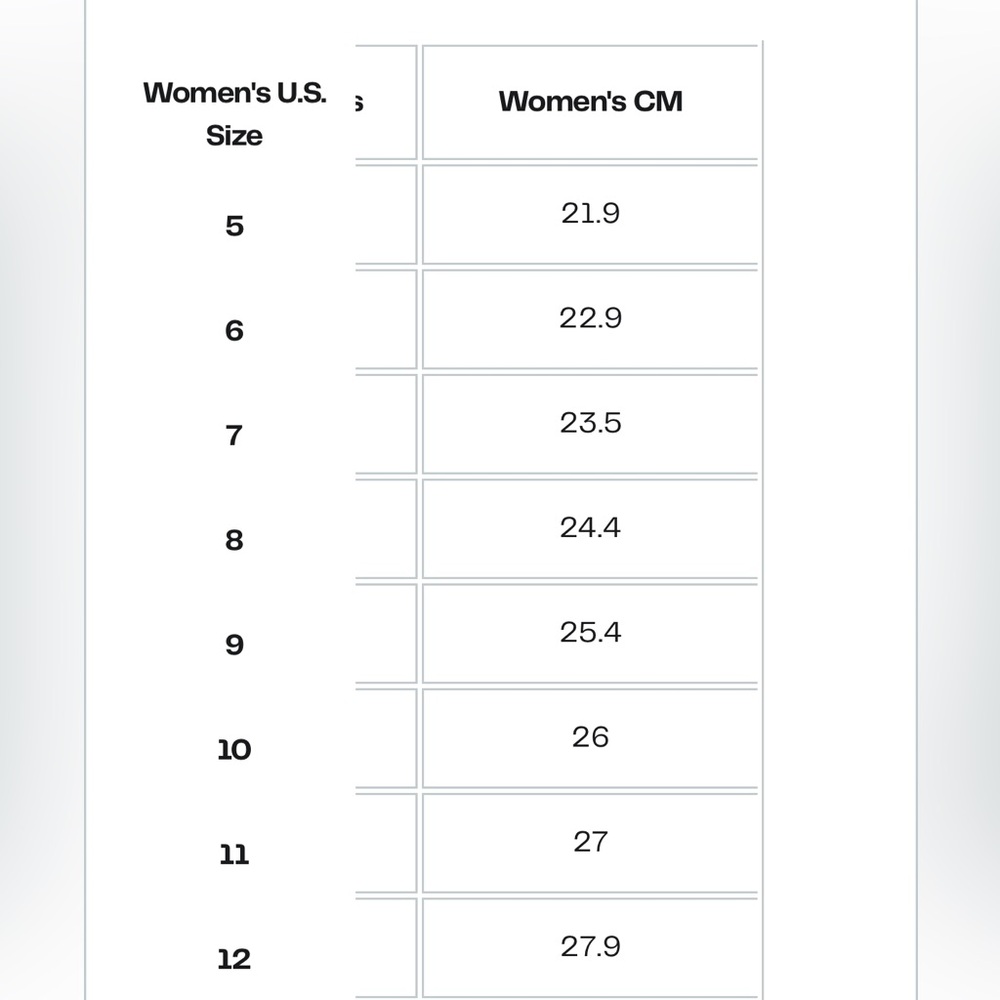This screenshot has width=1000, height=1000.
Task: Click the hidden cell beside size 9
Action: pyautogui.click(x=386, y=633)
